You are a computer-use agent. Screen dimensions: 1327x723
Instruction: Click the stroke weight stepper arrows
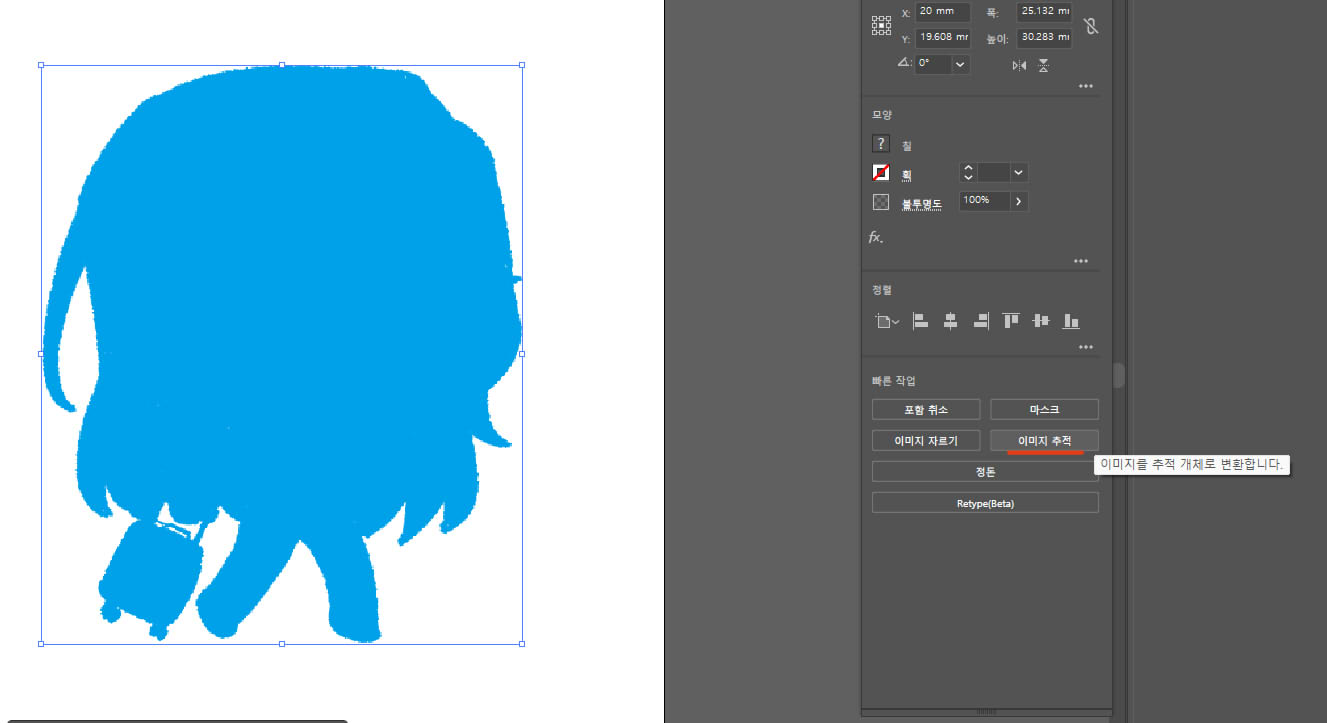(968, 172)
